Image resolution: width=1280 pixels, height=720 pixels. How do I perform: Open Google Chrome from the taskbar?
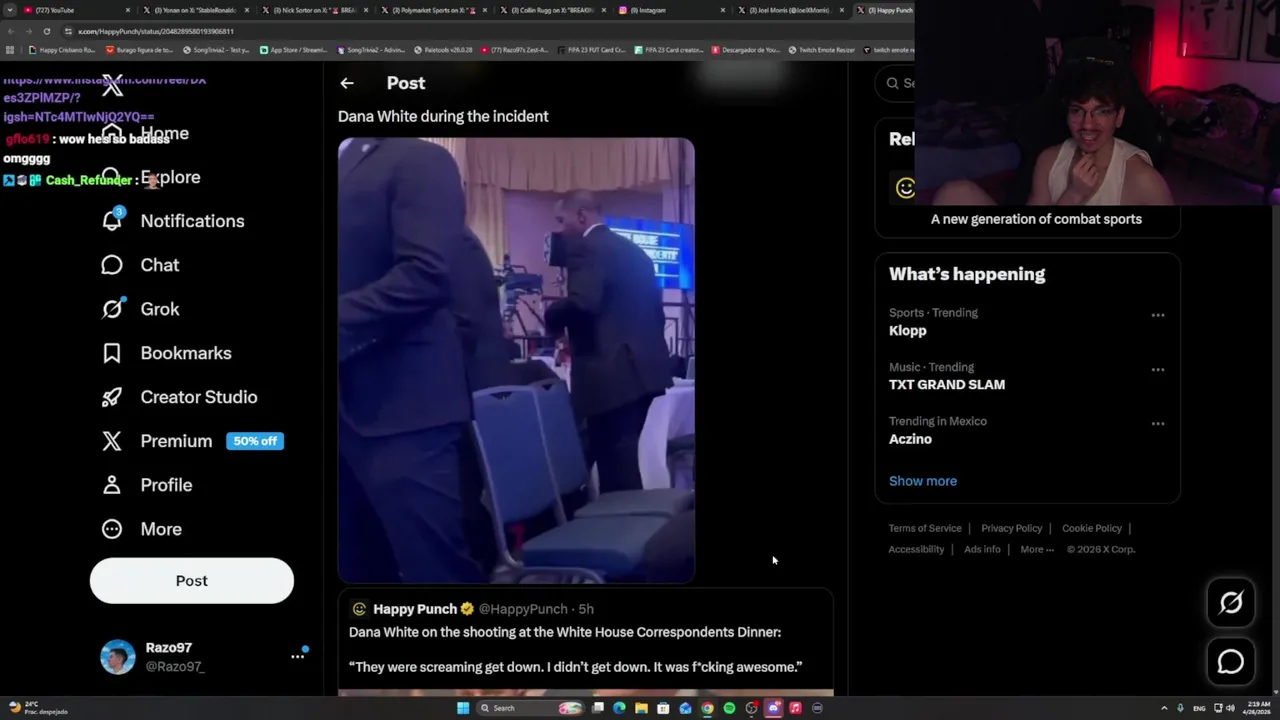[x=707, y=708]
